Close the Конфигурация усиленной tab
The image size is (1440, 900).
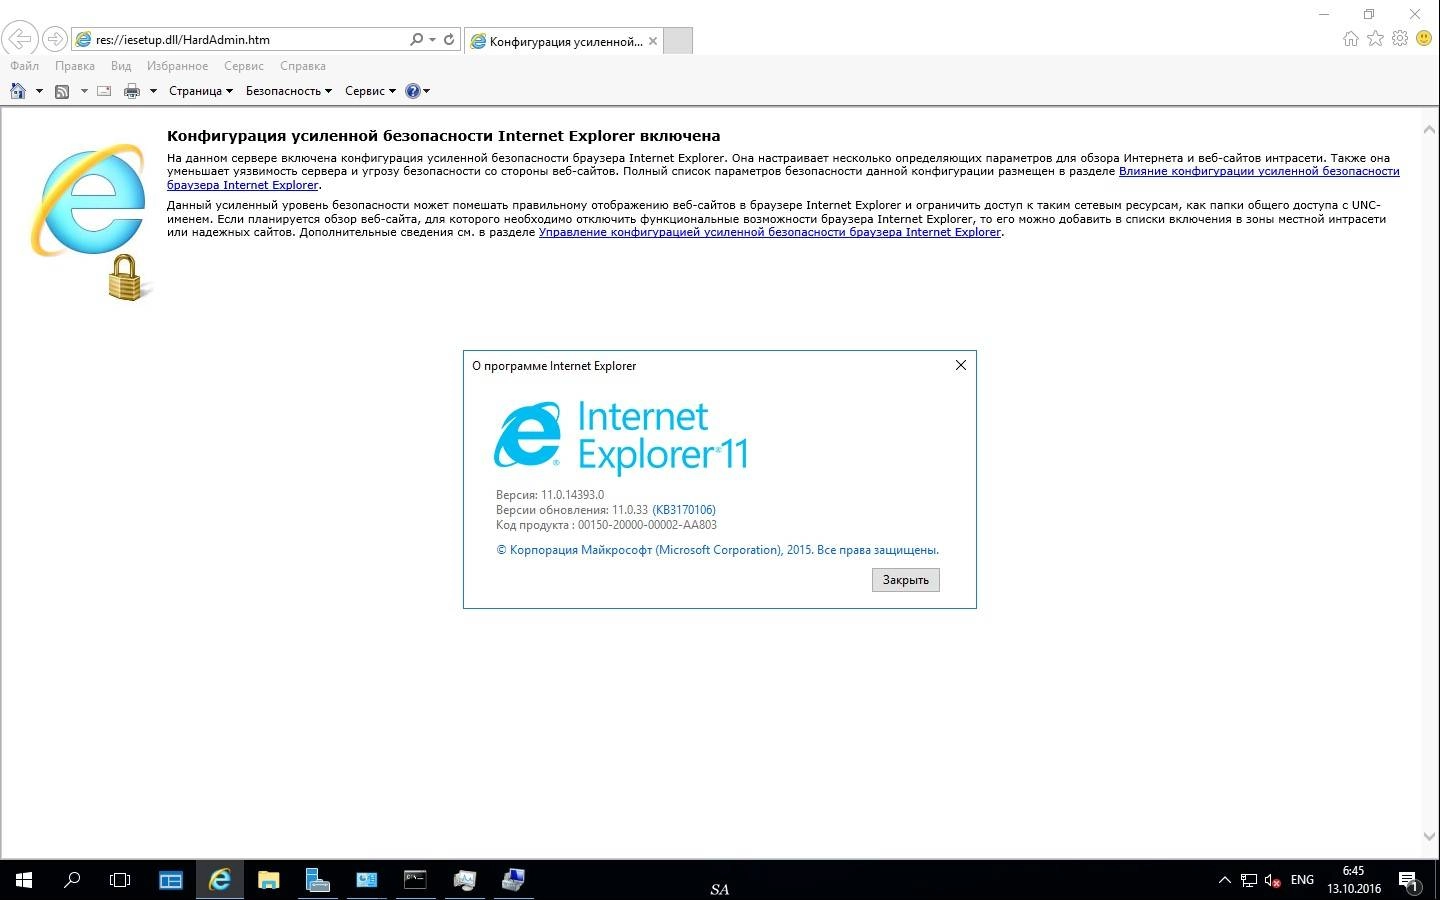[653, 41]
